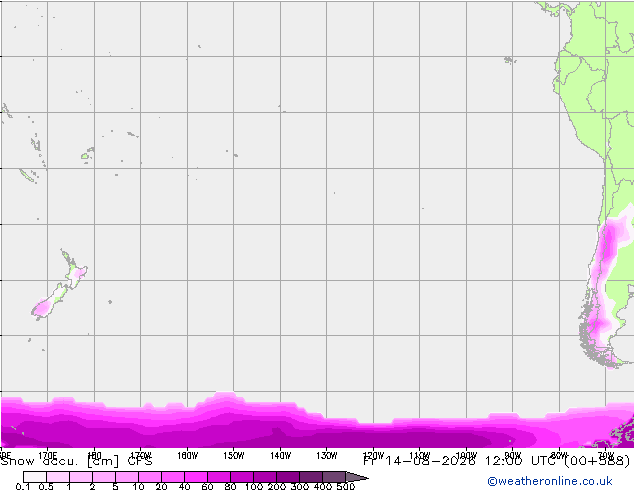Click the 160W longitude label
Image resolution: width=634 pixels, height=490 pixels.
point(188,456)
